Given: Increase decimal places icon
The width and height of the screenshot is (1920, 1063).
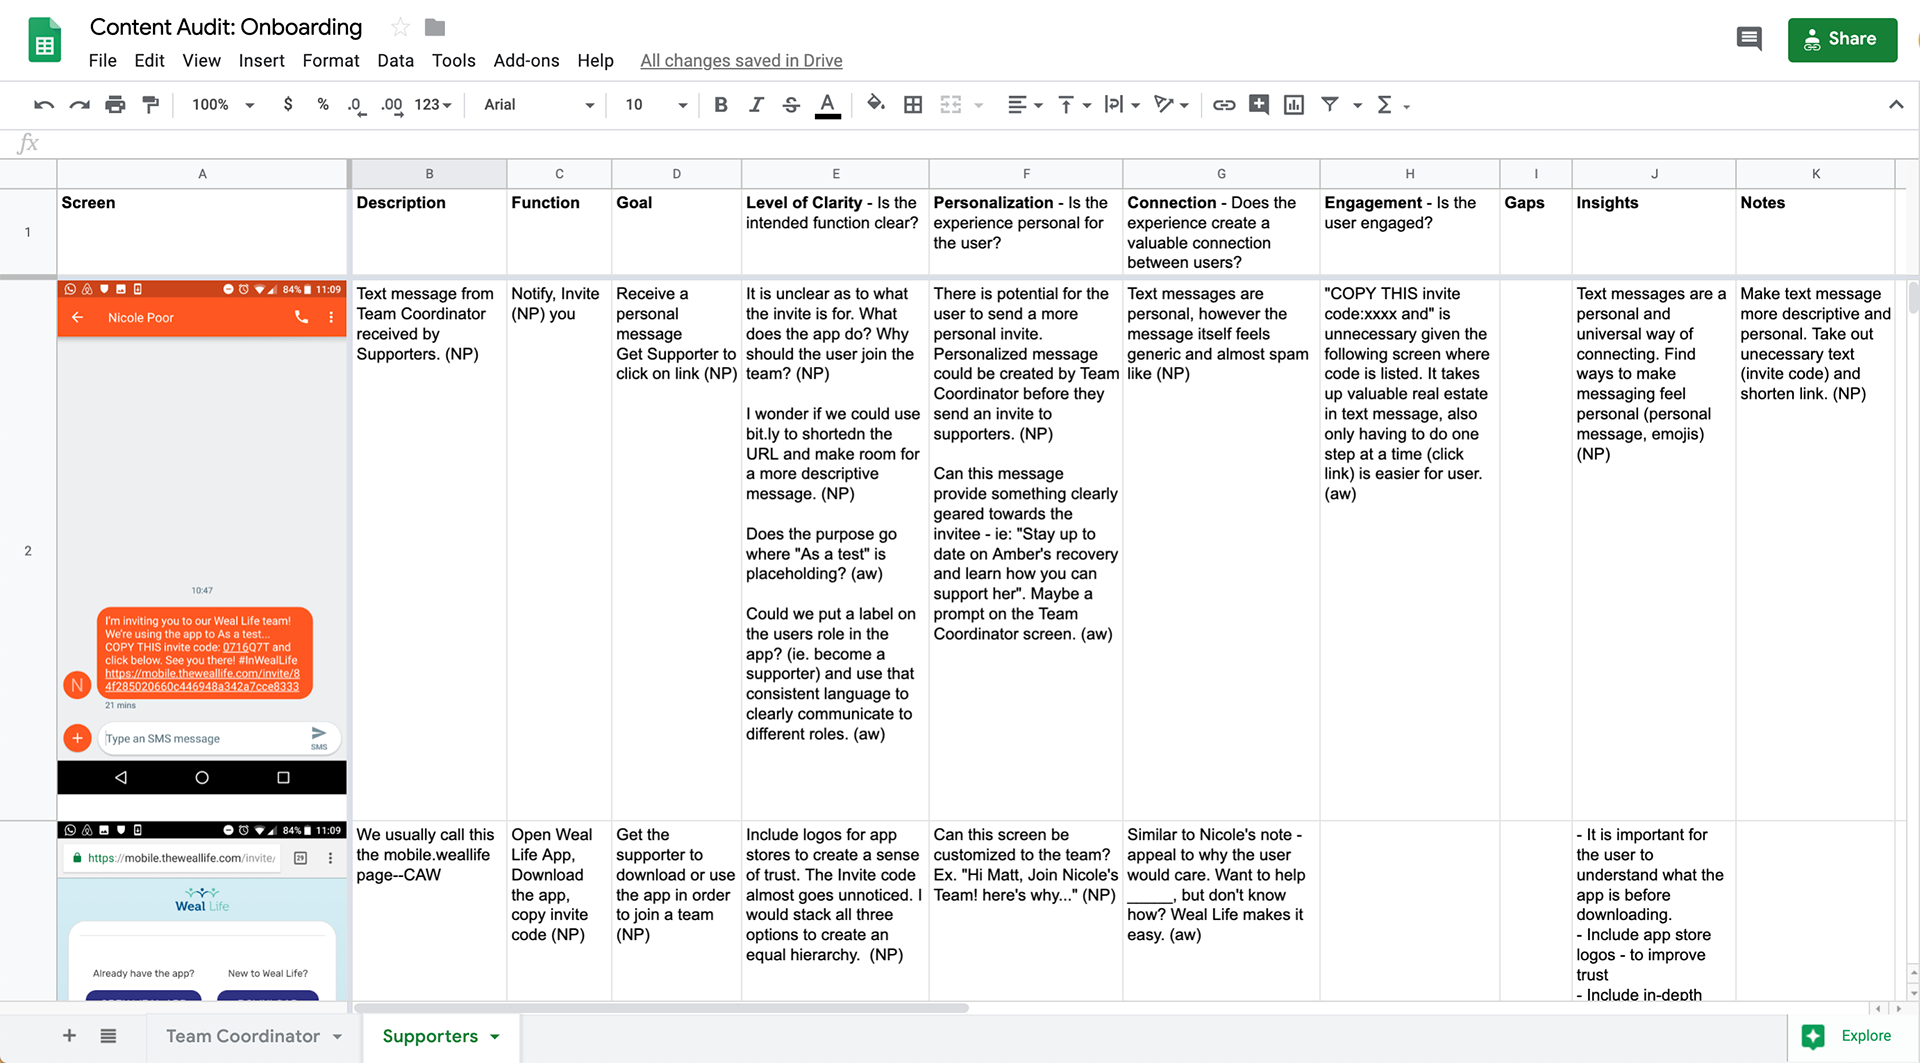Looking at the screenshot, I should pos(392,105).
